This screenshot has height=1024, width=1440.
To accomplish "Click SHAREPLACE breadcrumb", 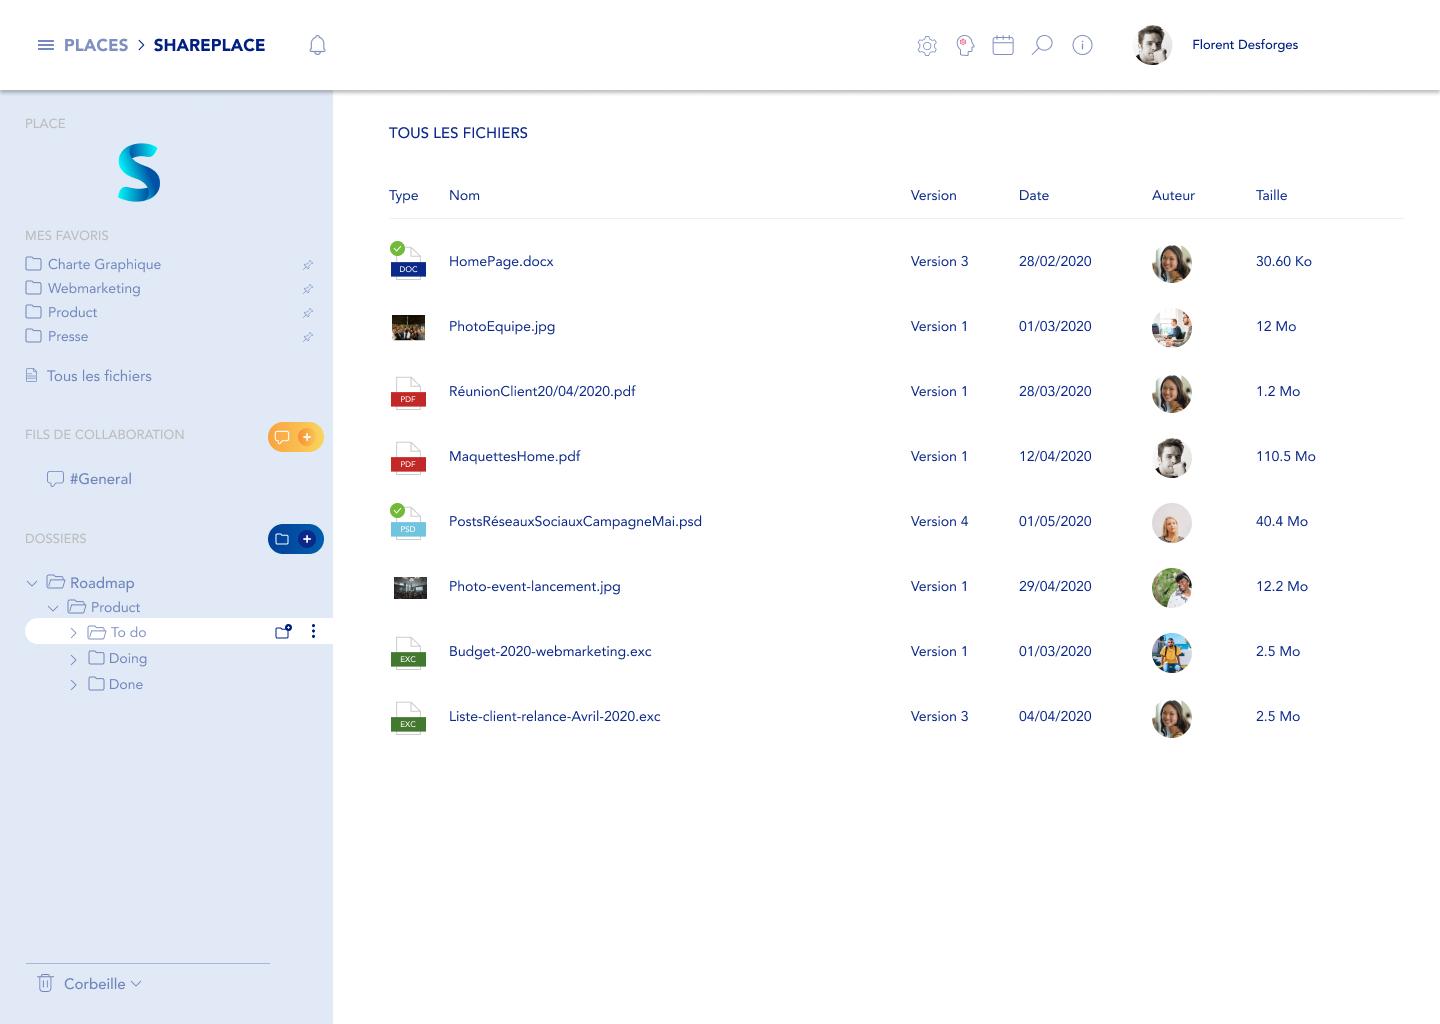I will pos(209,45).
